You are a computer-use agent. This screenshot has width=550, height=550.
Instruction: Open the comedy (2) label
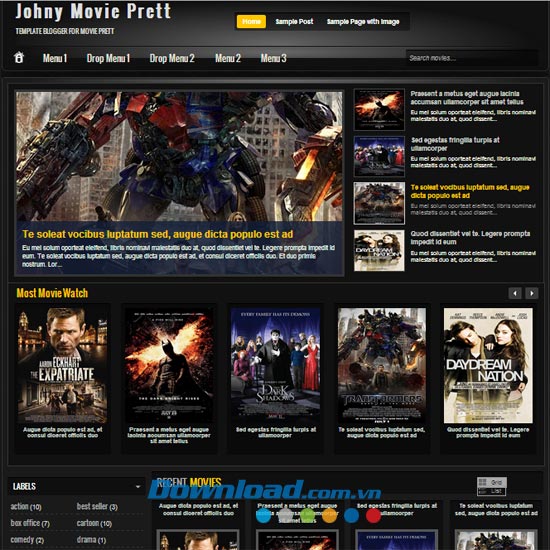click(27, 540)
